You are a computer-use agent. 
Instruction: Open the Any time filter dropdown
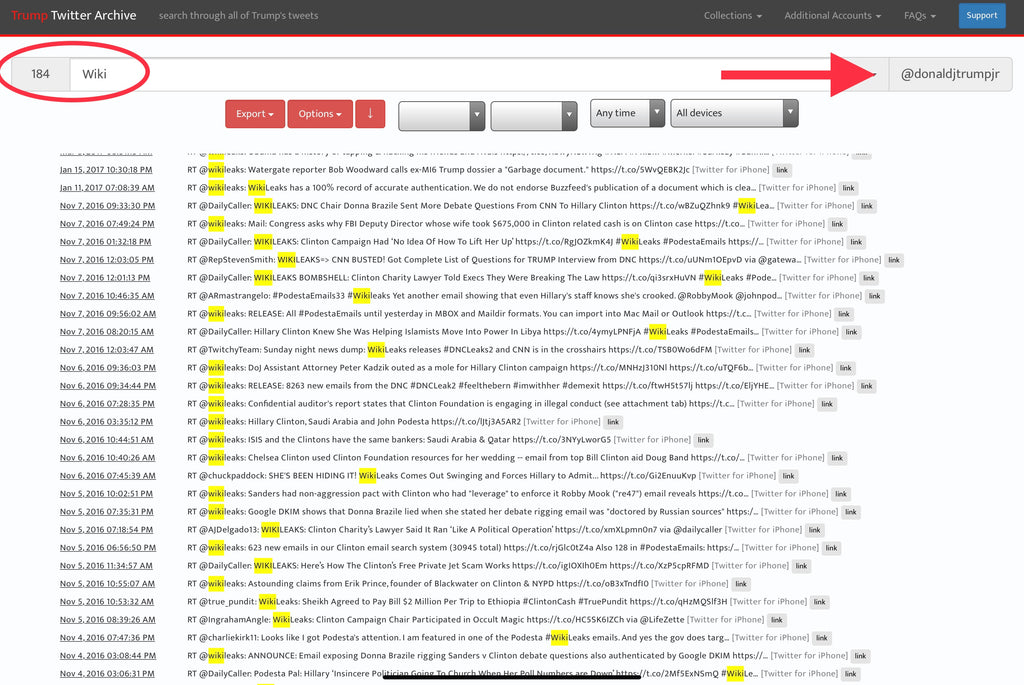(627, 113)
